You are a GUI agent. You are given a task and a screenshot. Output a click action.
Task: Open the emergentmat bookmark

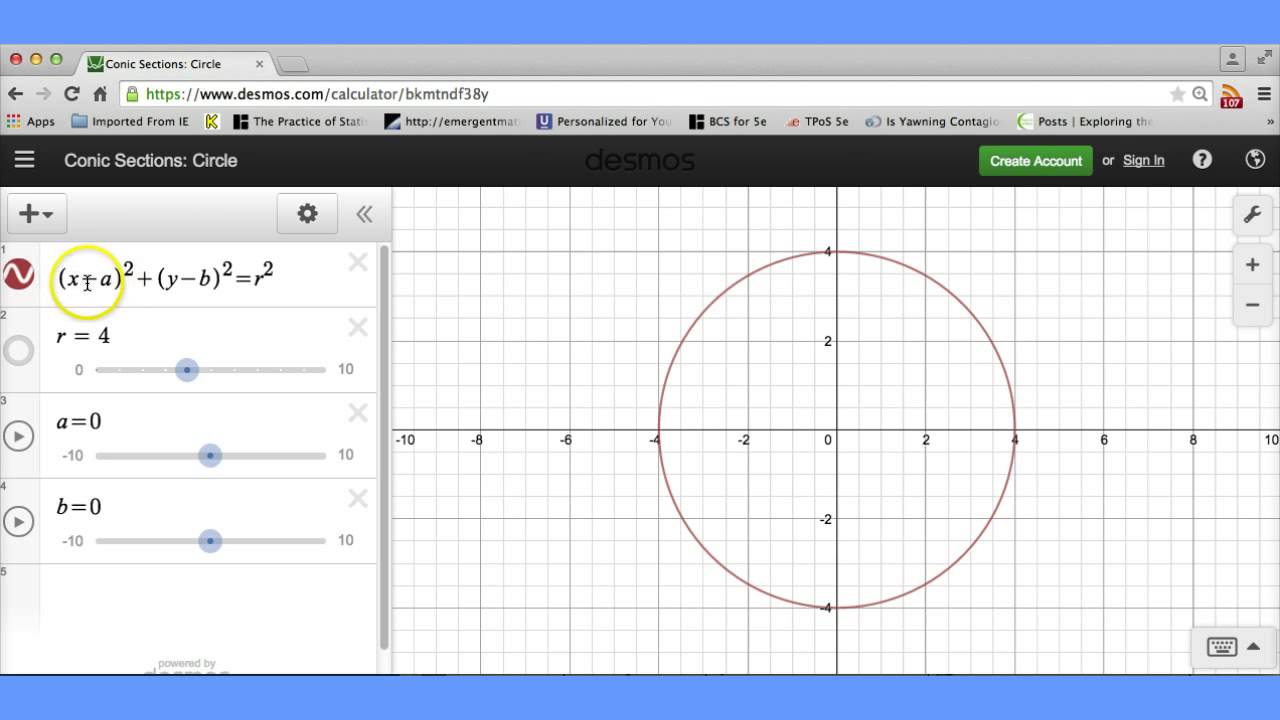coord(453,121)
